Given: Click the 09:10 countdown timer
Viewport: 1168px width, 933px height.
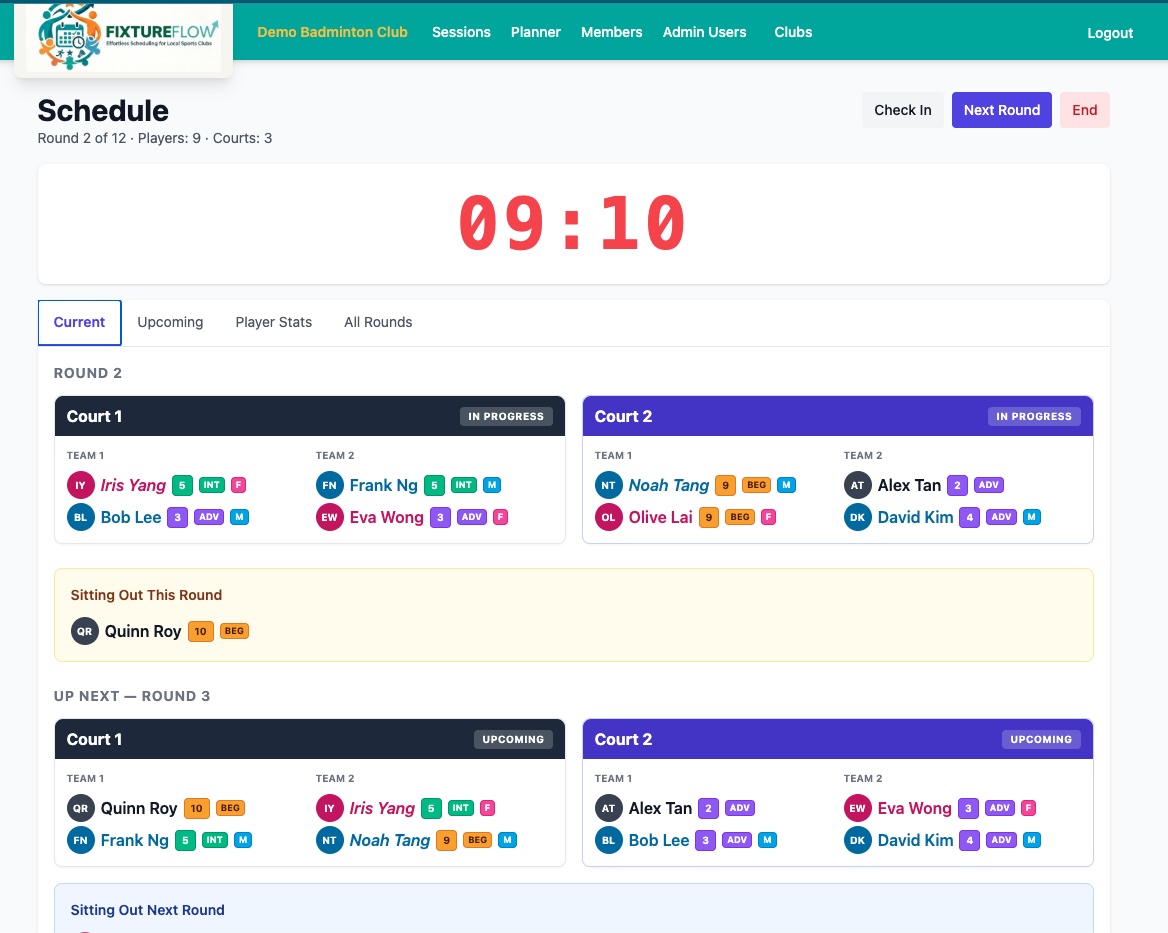Looking at the screenshot, I should [x=572, y=223].
